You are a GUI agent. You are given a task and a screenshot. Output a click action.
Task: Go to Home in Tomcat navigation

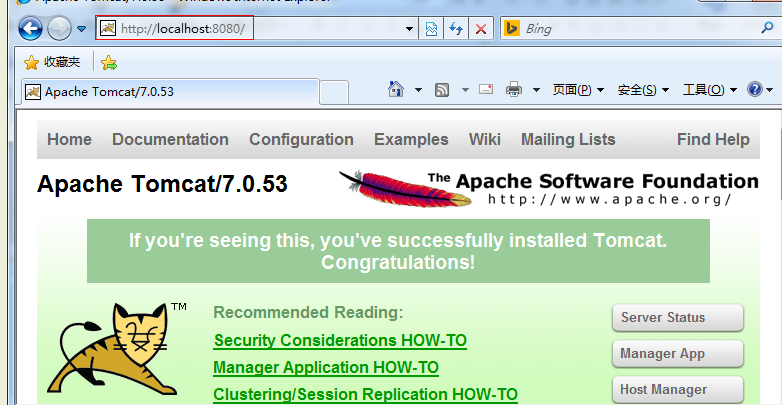pos(69,139)
